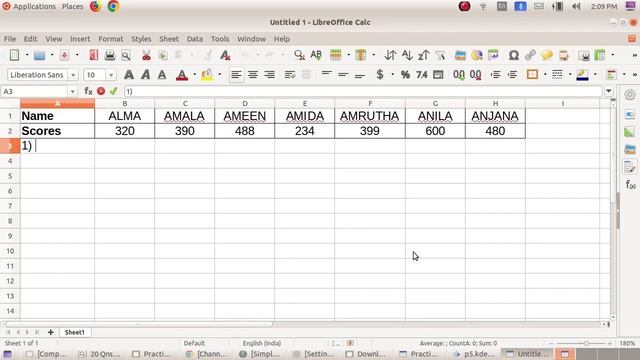Toggle align left
This screenshot has width=640, height=360.
click(x=236, y=75)
